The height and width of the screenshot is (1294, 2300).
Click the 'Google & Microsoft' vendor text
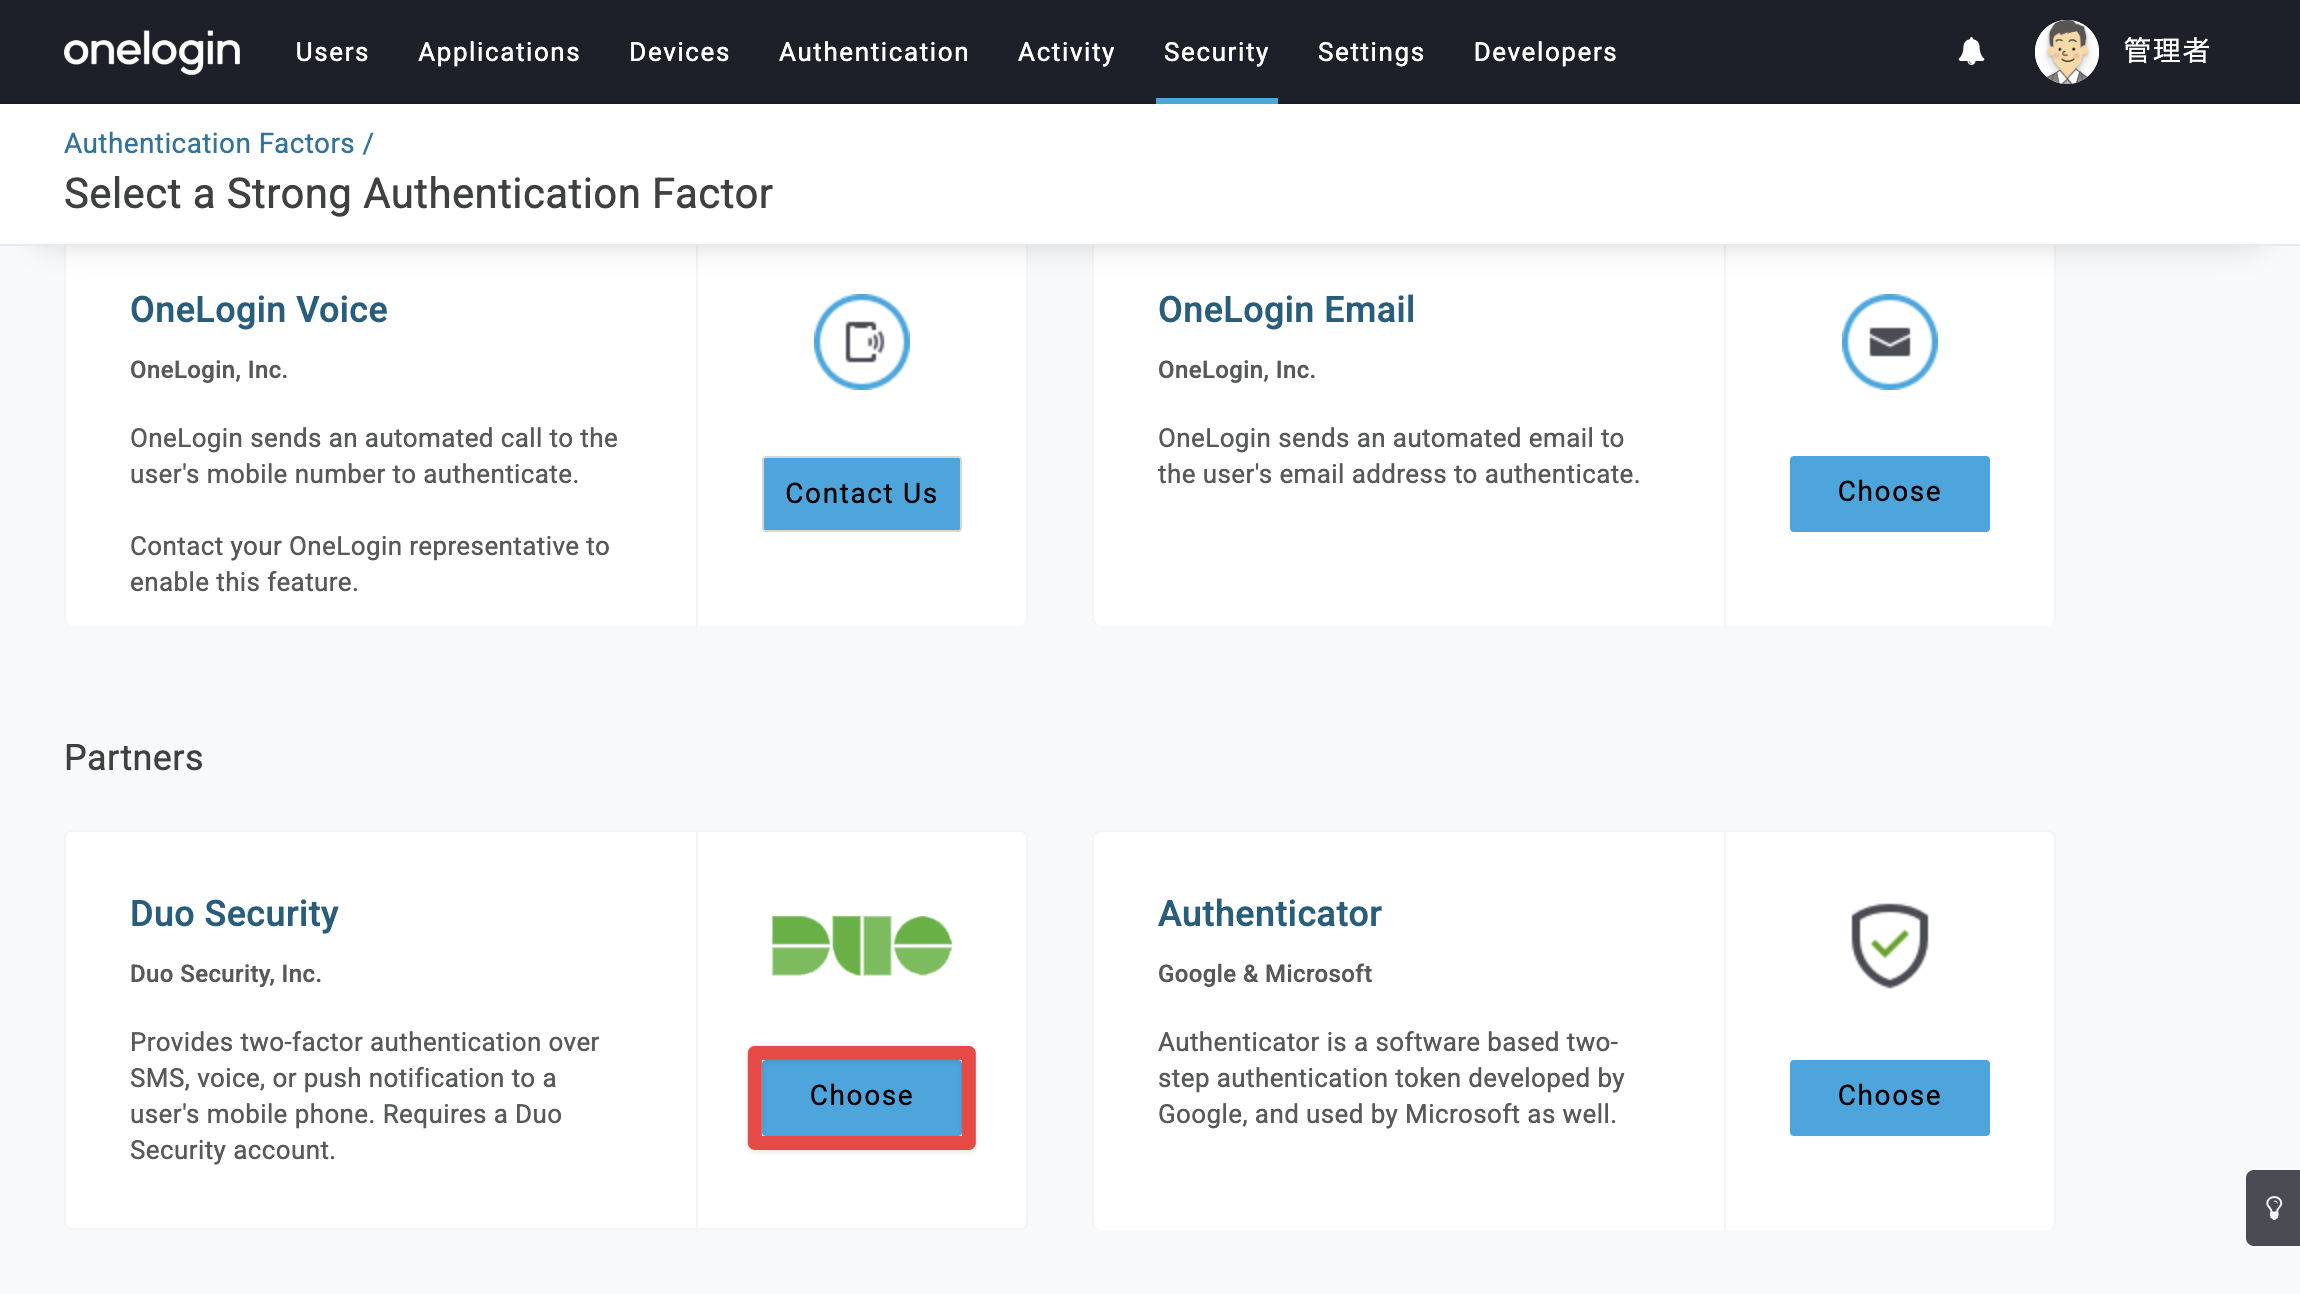[x=1264, y=974]
